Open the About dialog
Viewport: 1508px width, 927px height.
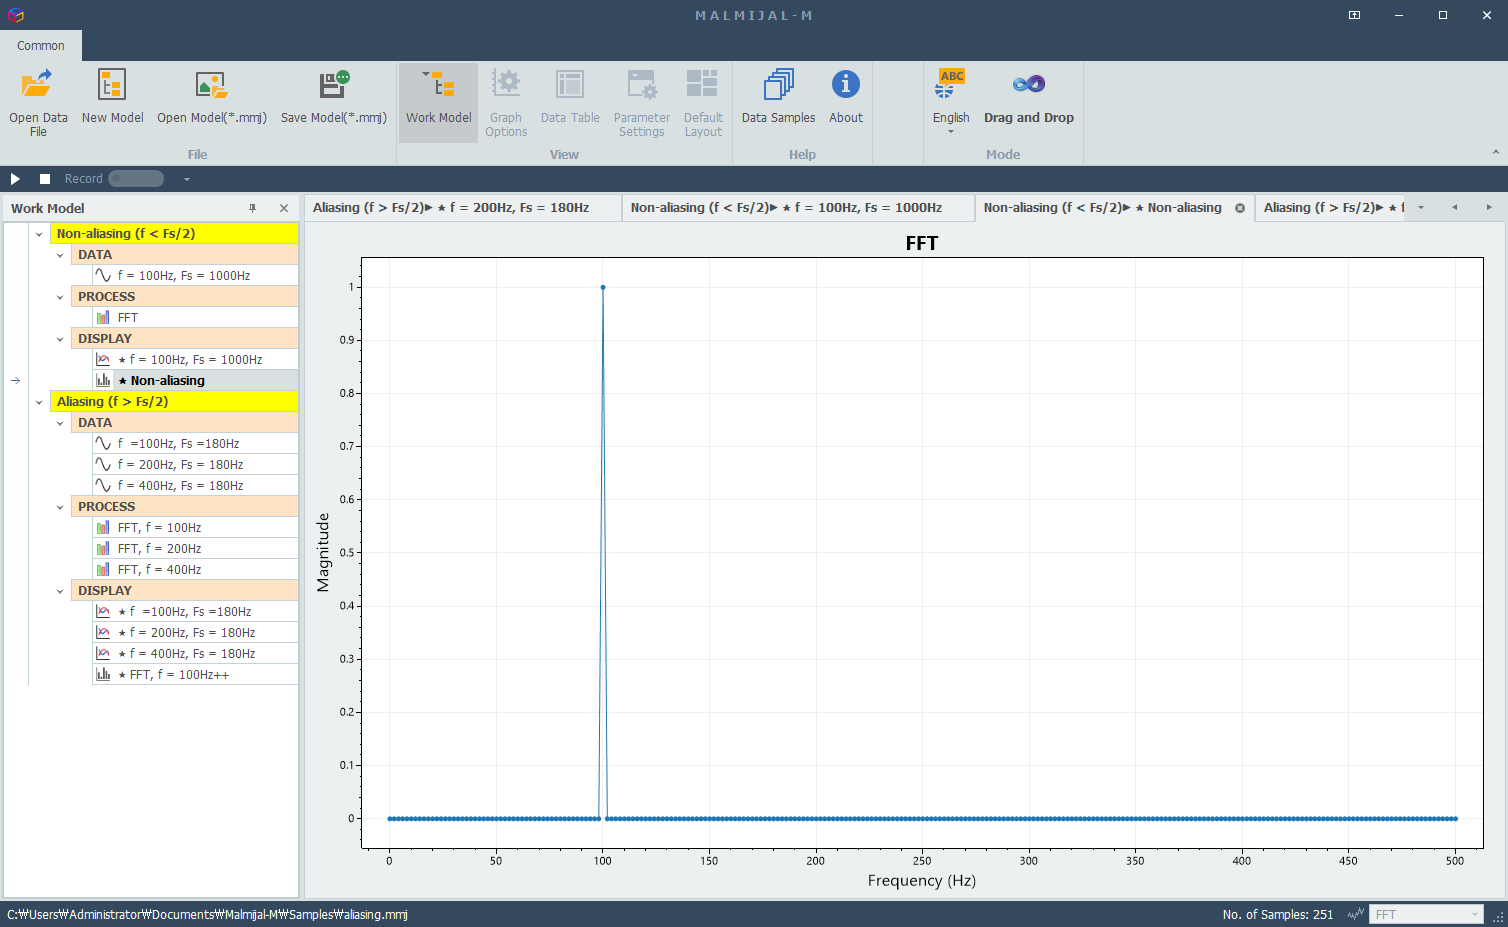[x=845, y=102]
